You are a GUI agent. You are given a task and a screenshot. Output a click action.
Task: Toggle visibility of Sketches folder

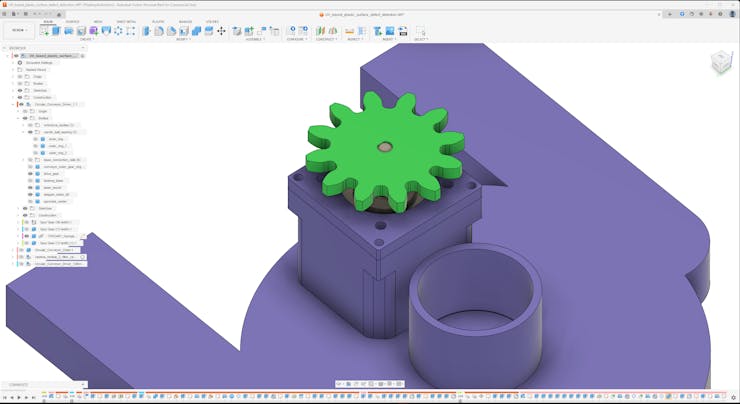[x=20, y=90]
